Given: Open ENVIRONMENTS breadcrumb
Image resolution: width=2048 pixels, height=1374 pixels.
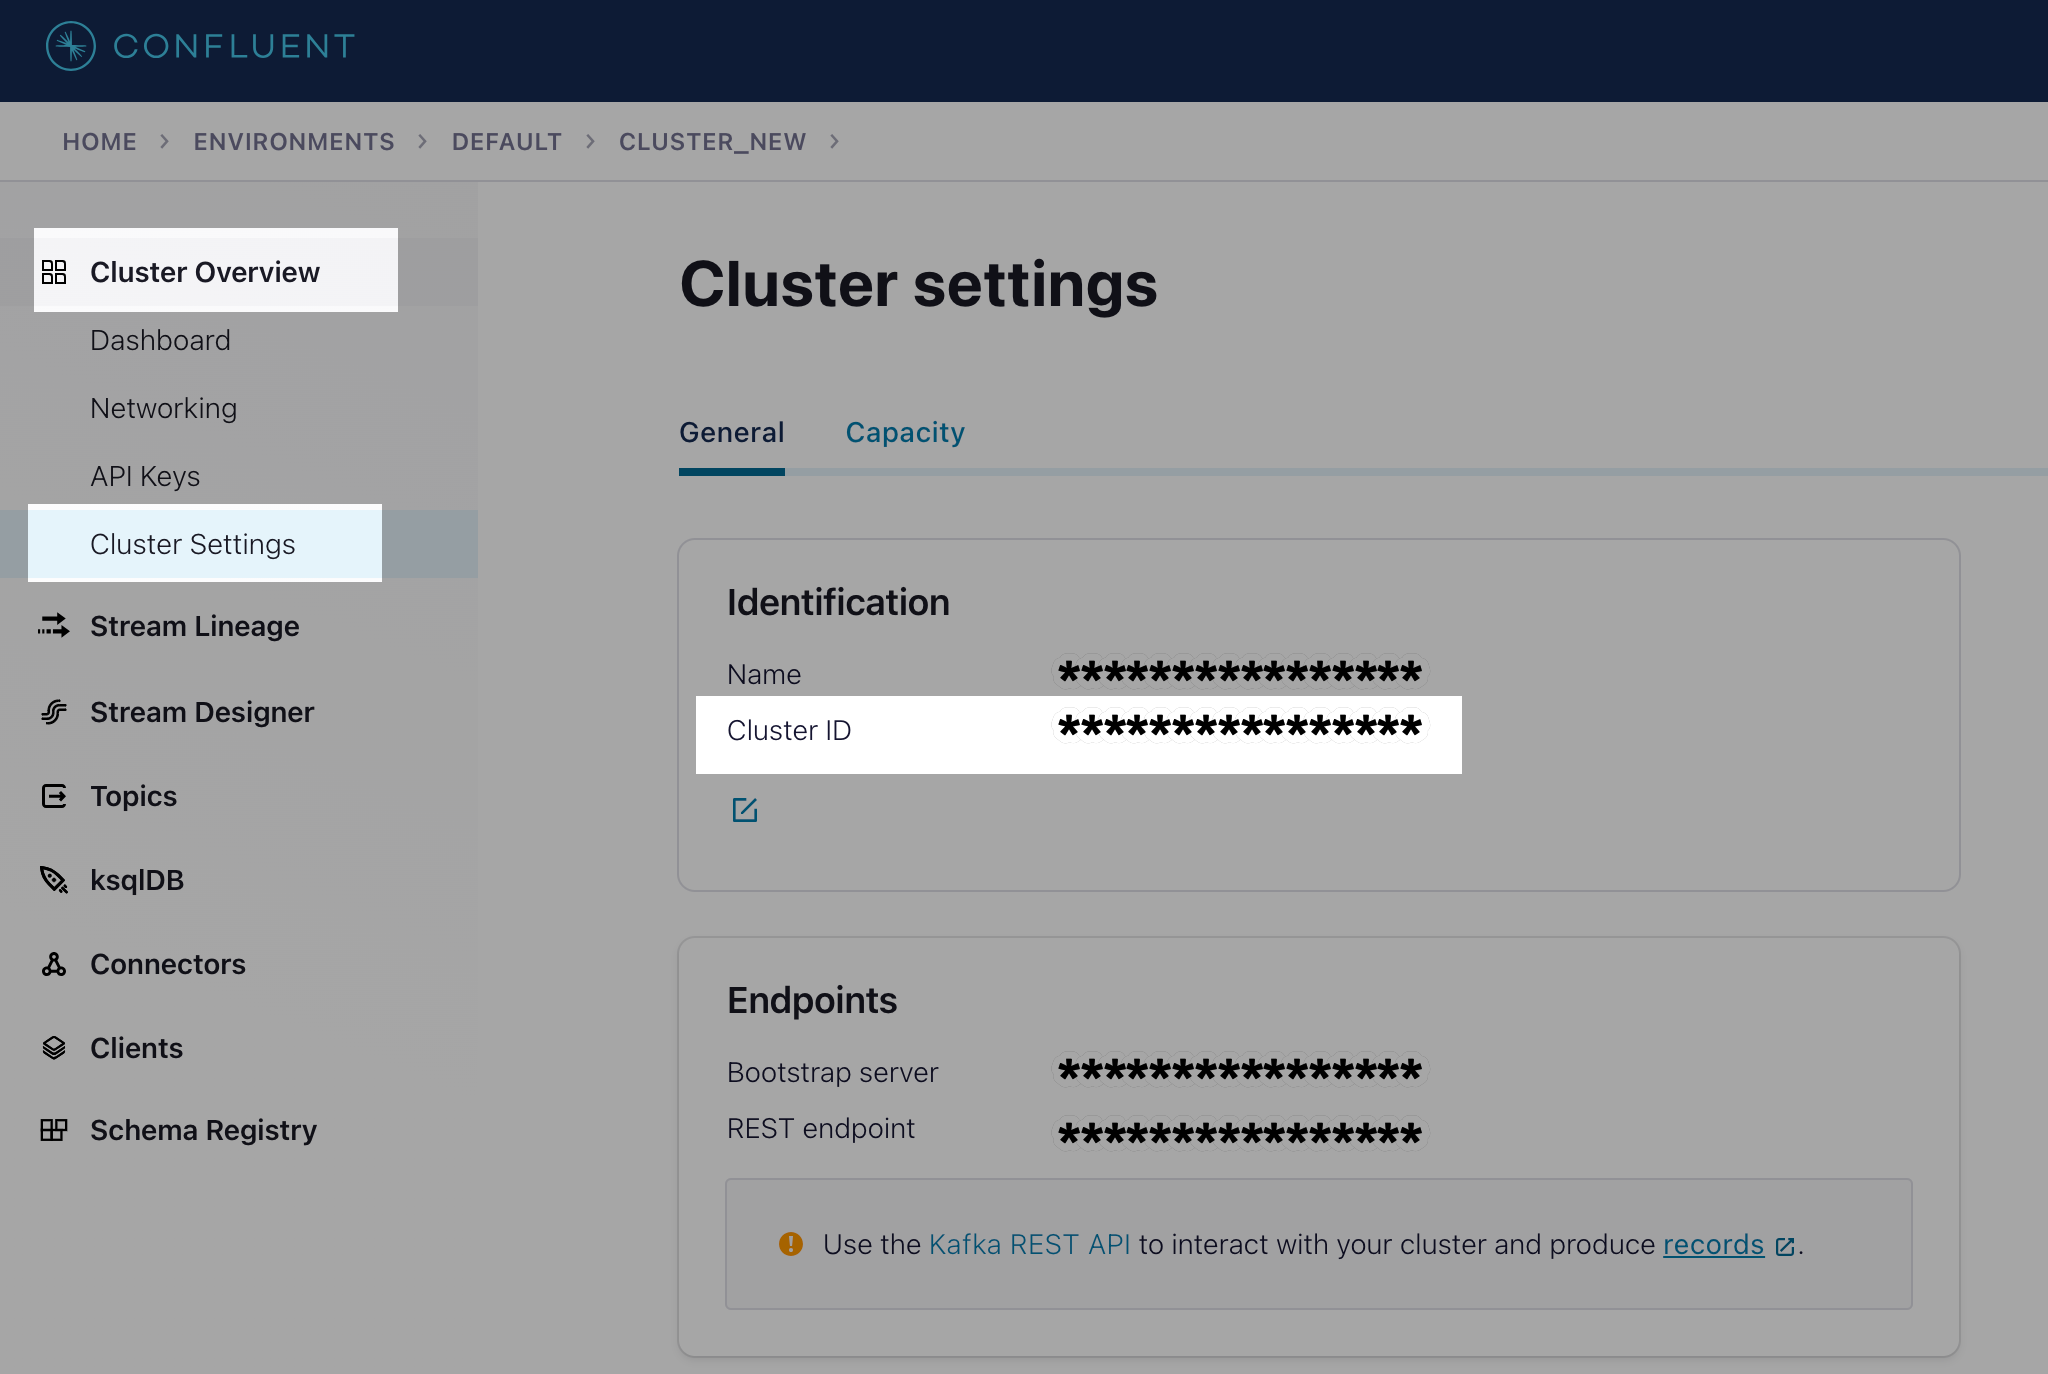Looking at the screenshot, I should click(x=294, y=142).
